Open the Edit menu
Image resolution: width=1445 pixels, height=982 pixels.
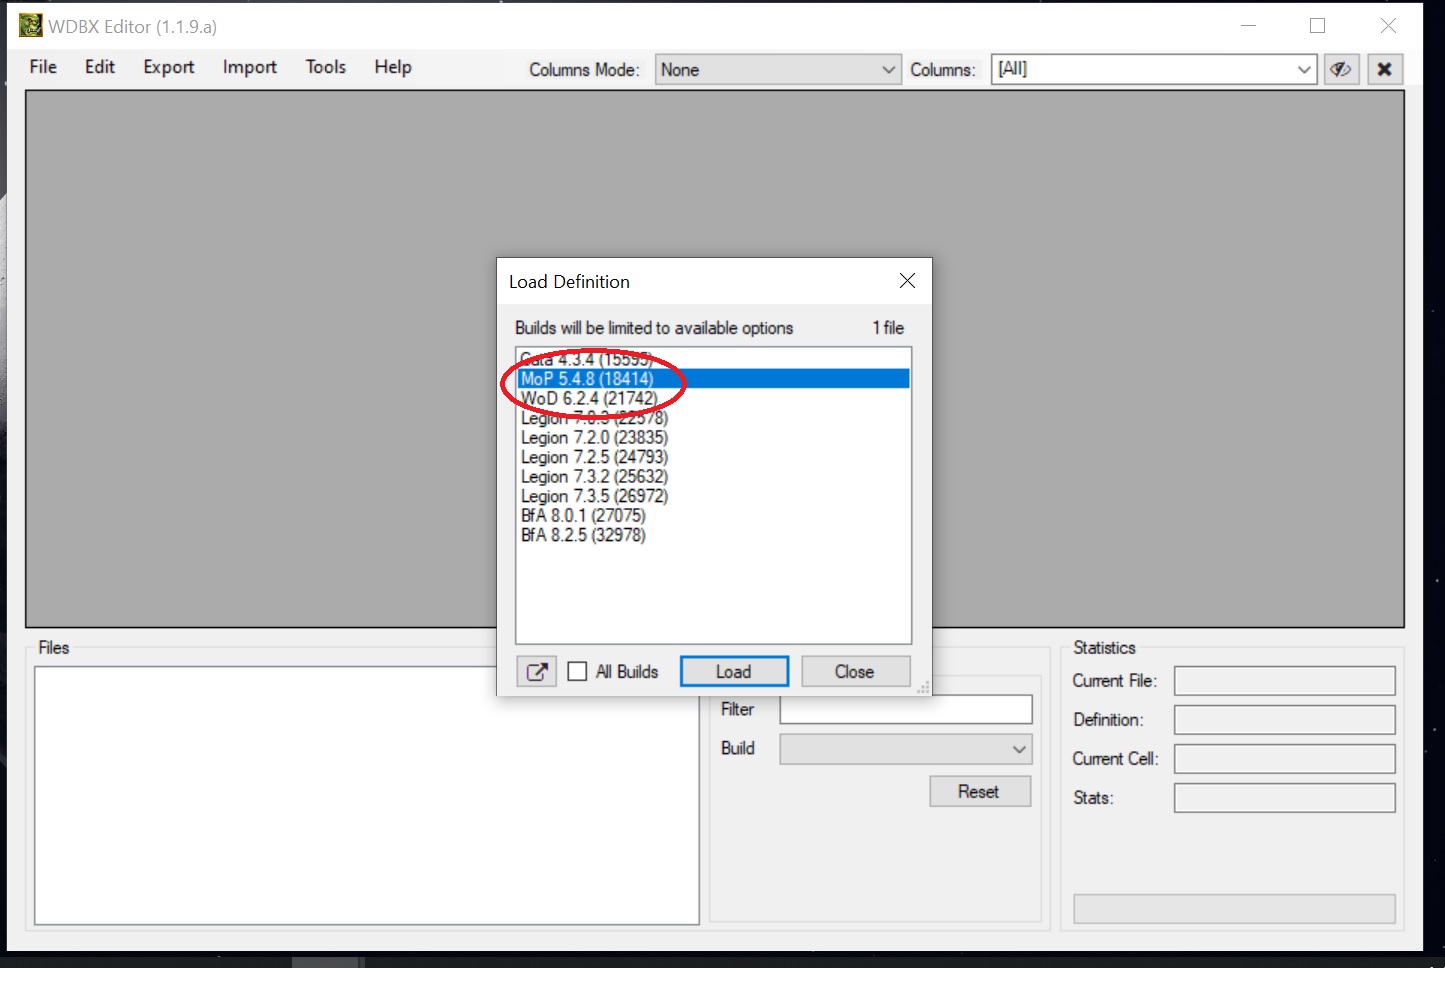pyautogui.click(x=100, y=67)
